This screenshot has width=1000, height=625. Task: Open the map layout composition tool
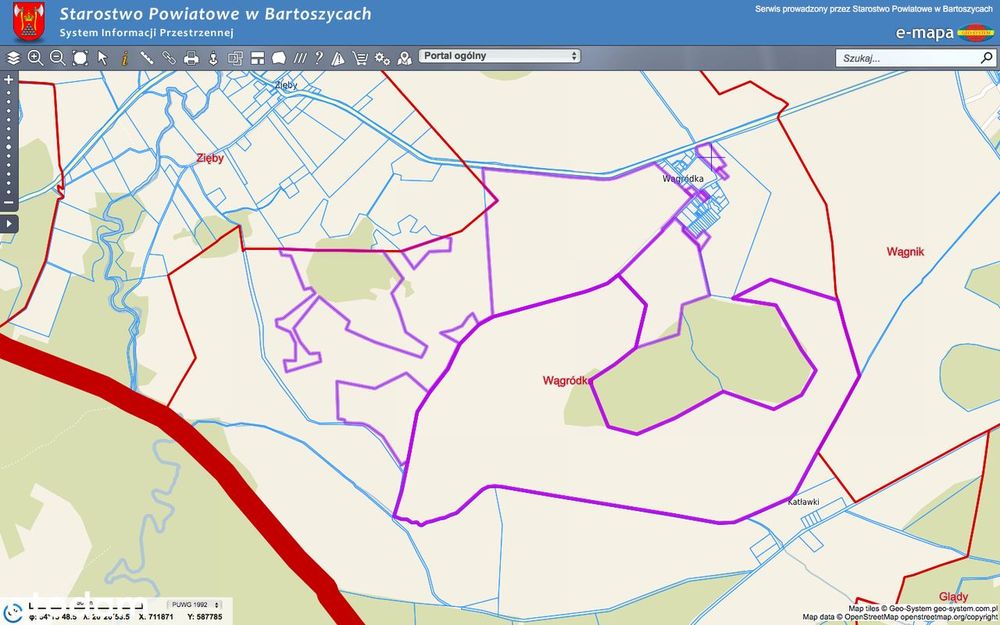[257, 59]
